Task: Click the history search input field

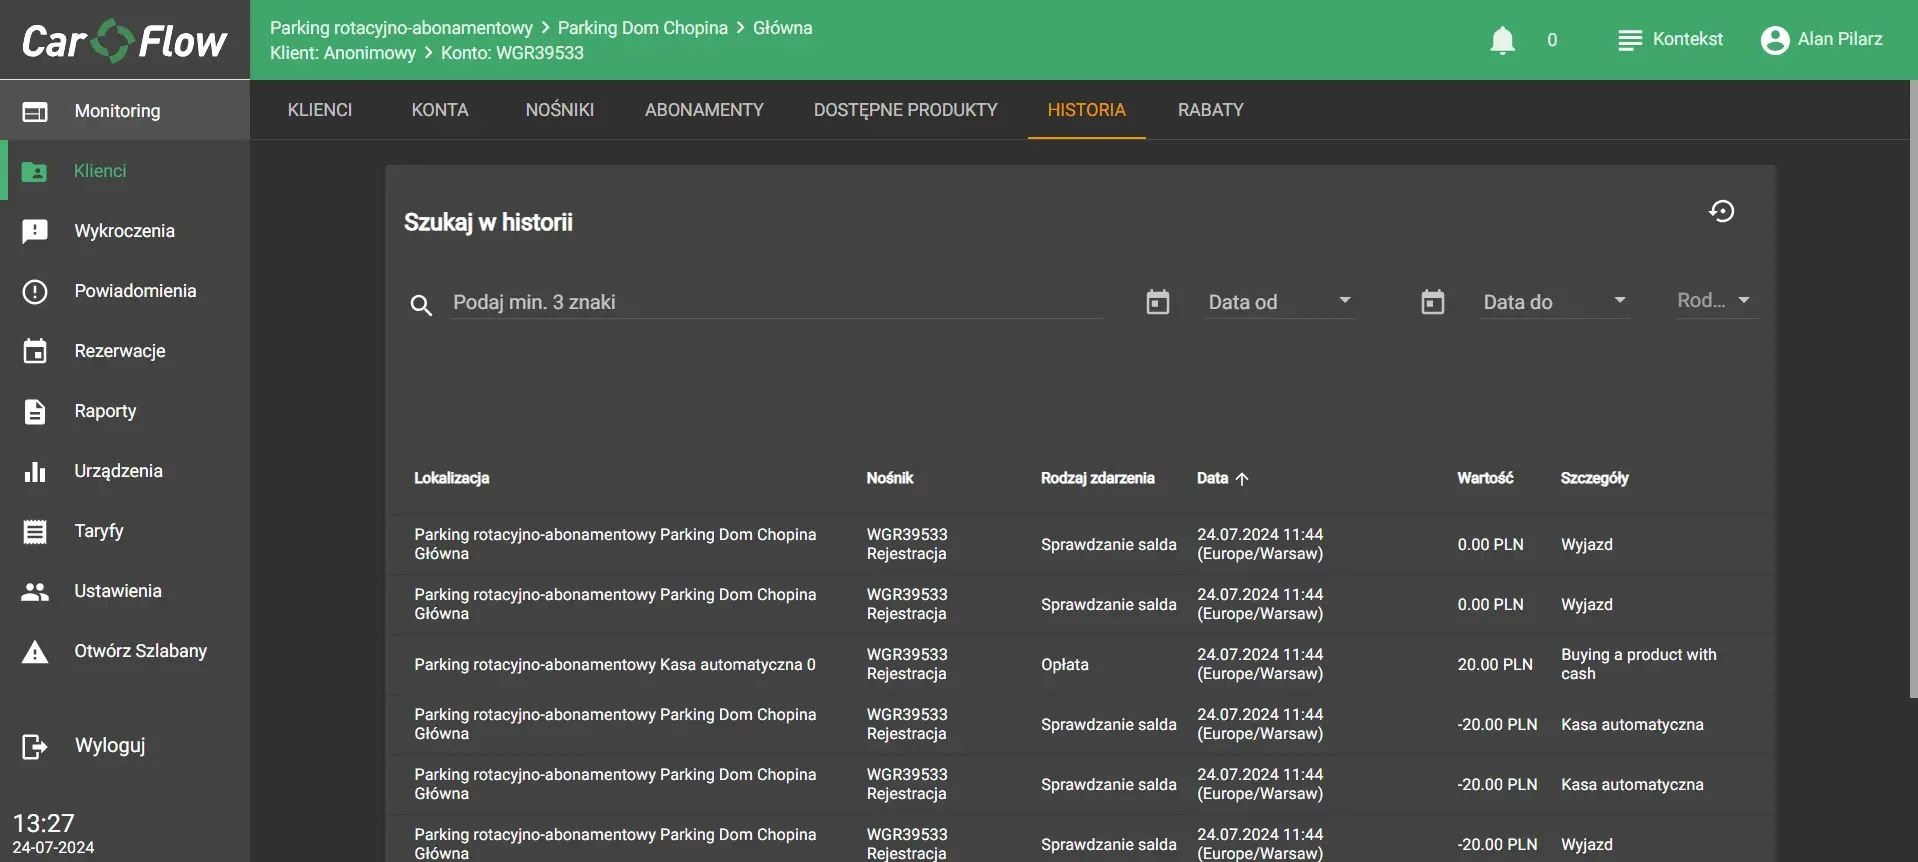Action: (x=776, y=302)
